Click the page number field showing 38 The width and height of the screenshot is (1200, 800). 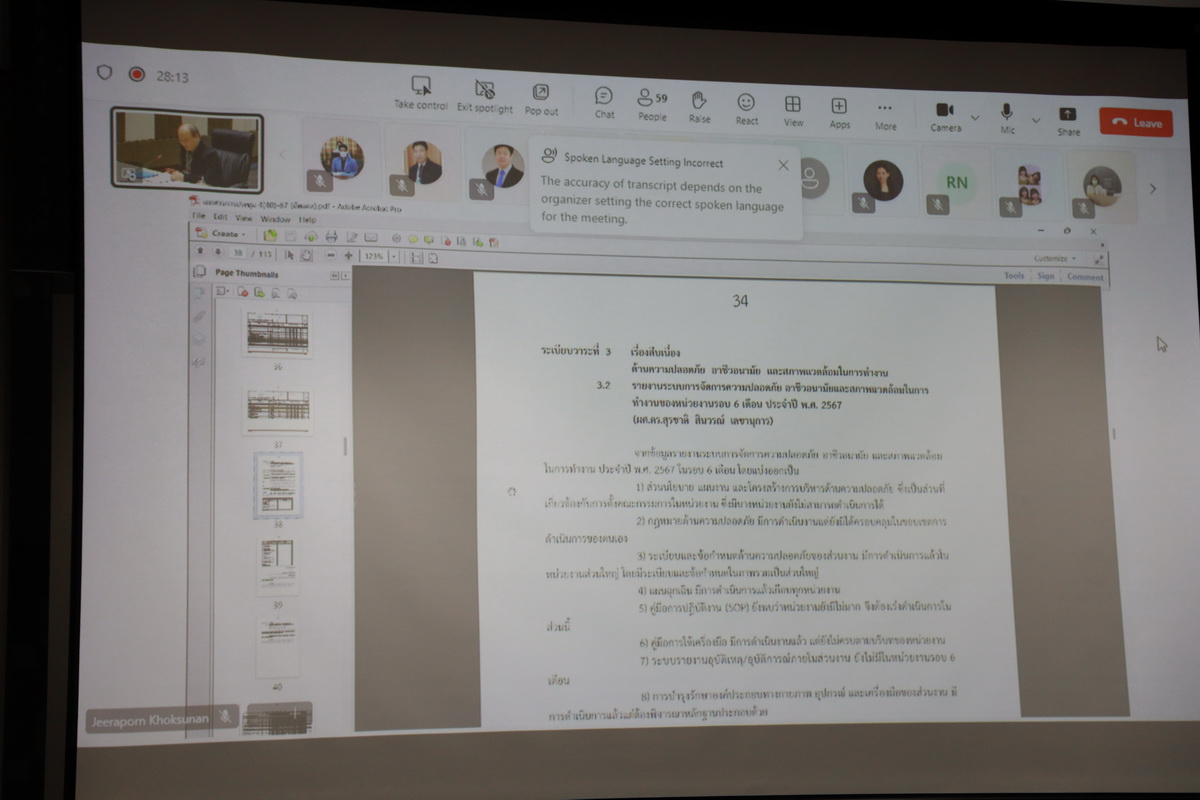pyautogui.click(x=238, y=253)
